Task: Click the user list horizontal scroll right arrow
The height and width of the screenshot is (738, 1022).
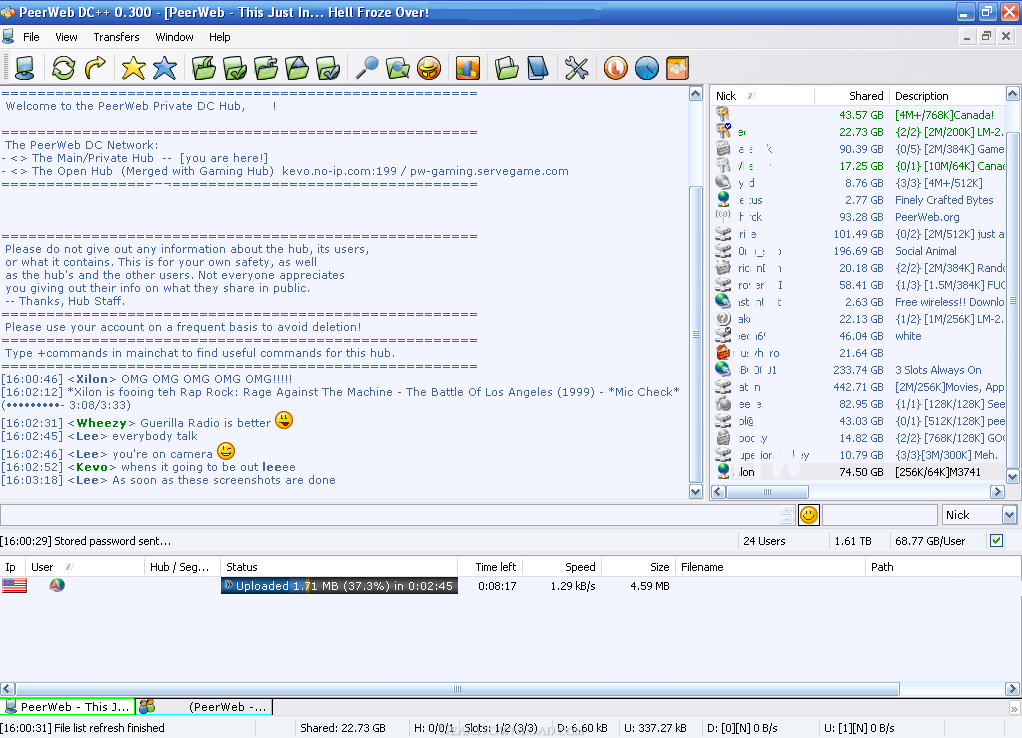Action: 997,492
